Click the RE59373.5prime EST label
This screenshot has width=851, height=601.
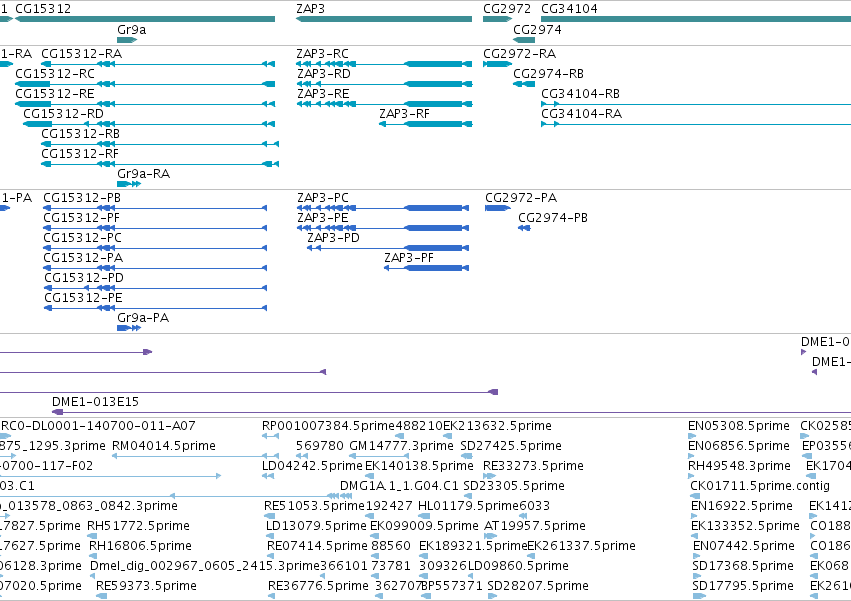point(147,586)
